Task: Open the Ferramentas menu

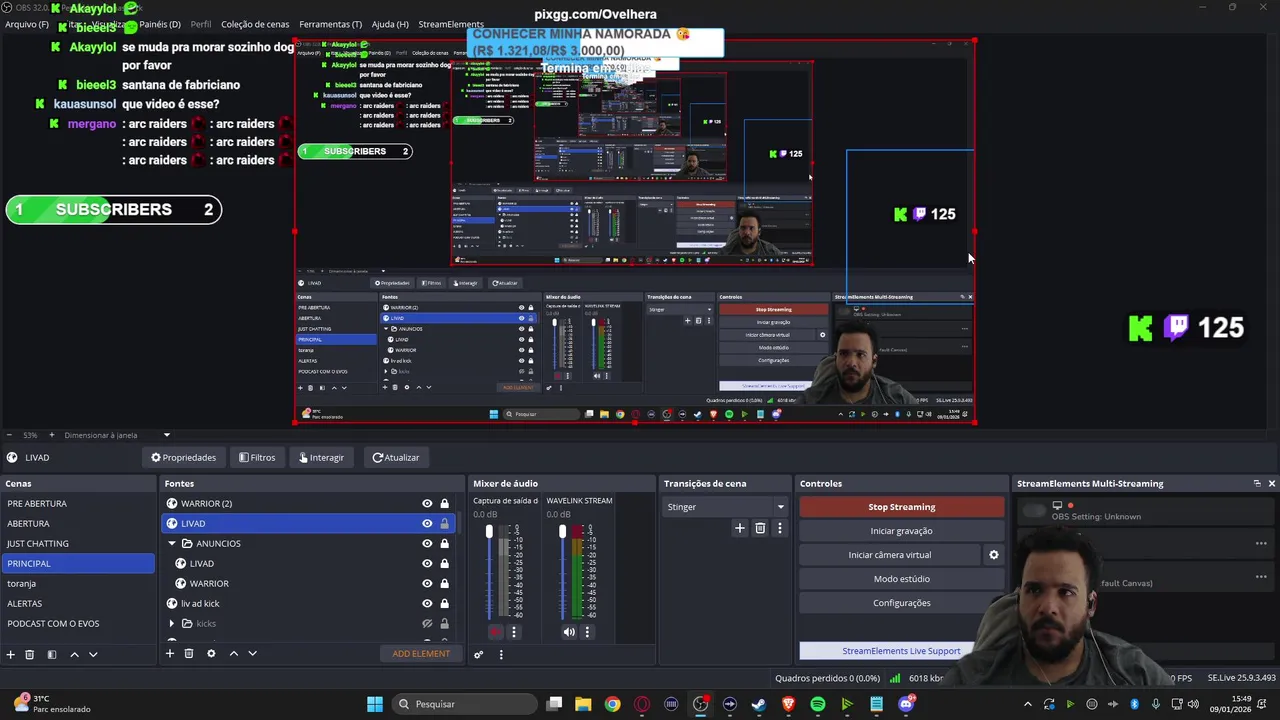Action: pyautogui.click(x=331, y=24)
